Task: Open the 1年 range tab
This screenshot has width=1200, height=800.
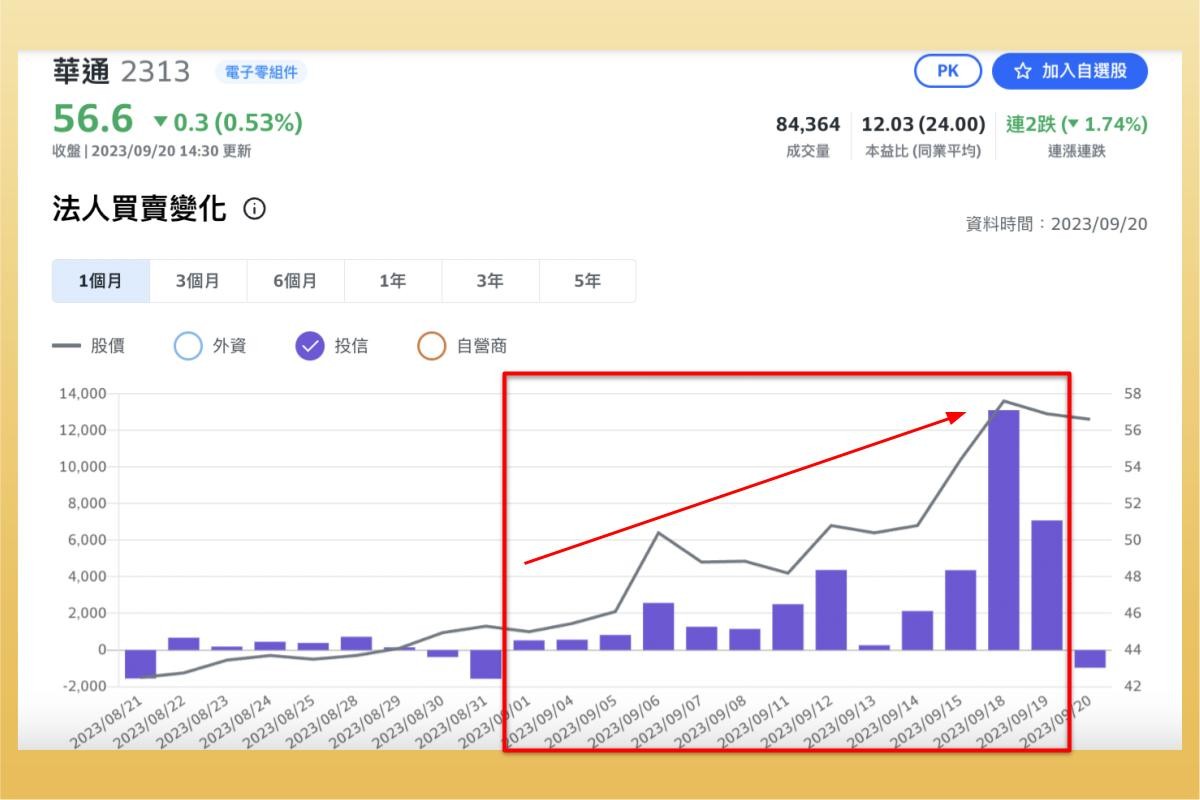Action: (393, 281)
